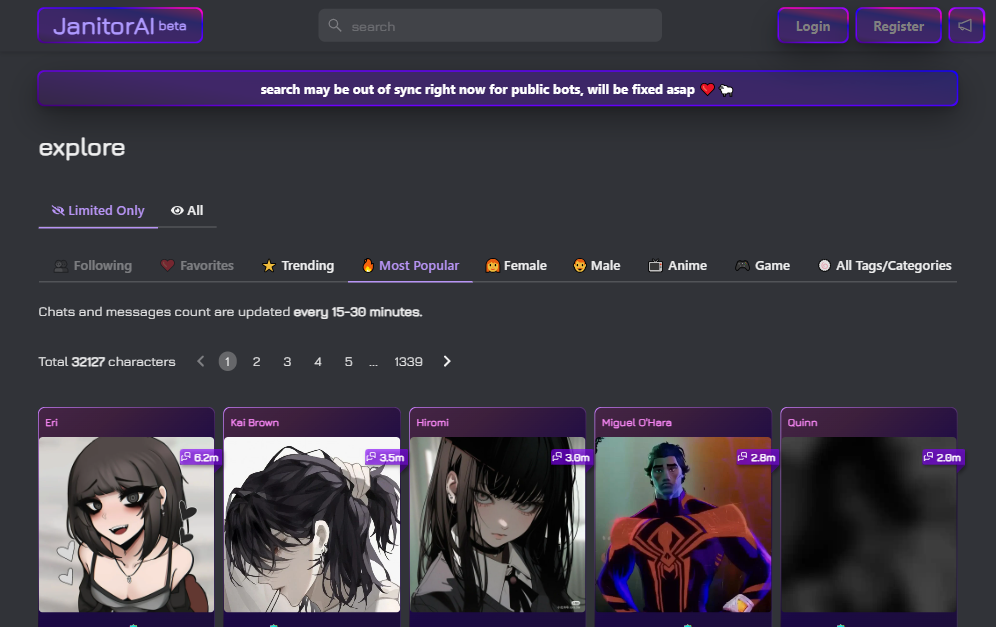The image size is (996, 627).
Task: Click the 3.0m chat badge on Hiromi
Action: (x=571, y=457)
